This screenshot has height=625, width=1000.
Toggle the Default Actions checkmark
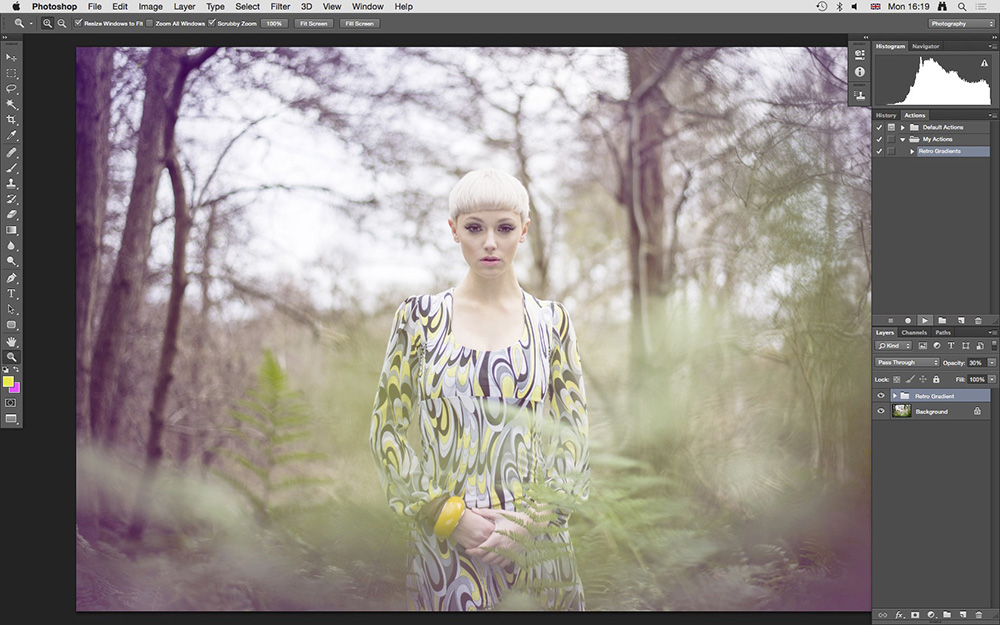(879, 127)
